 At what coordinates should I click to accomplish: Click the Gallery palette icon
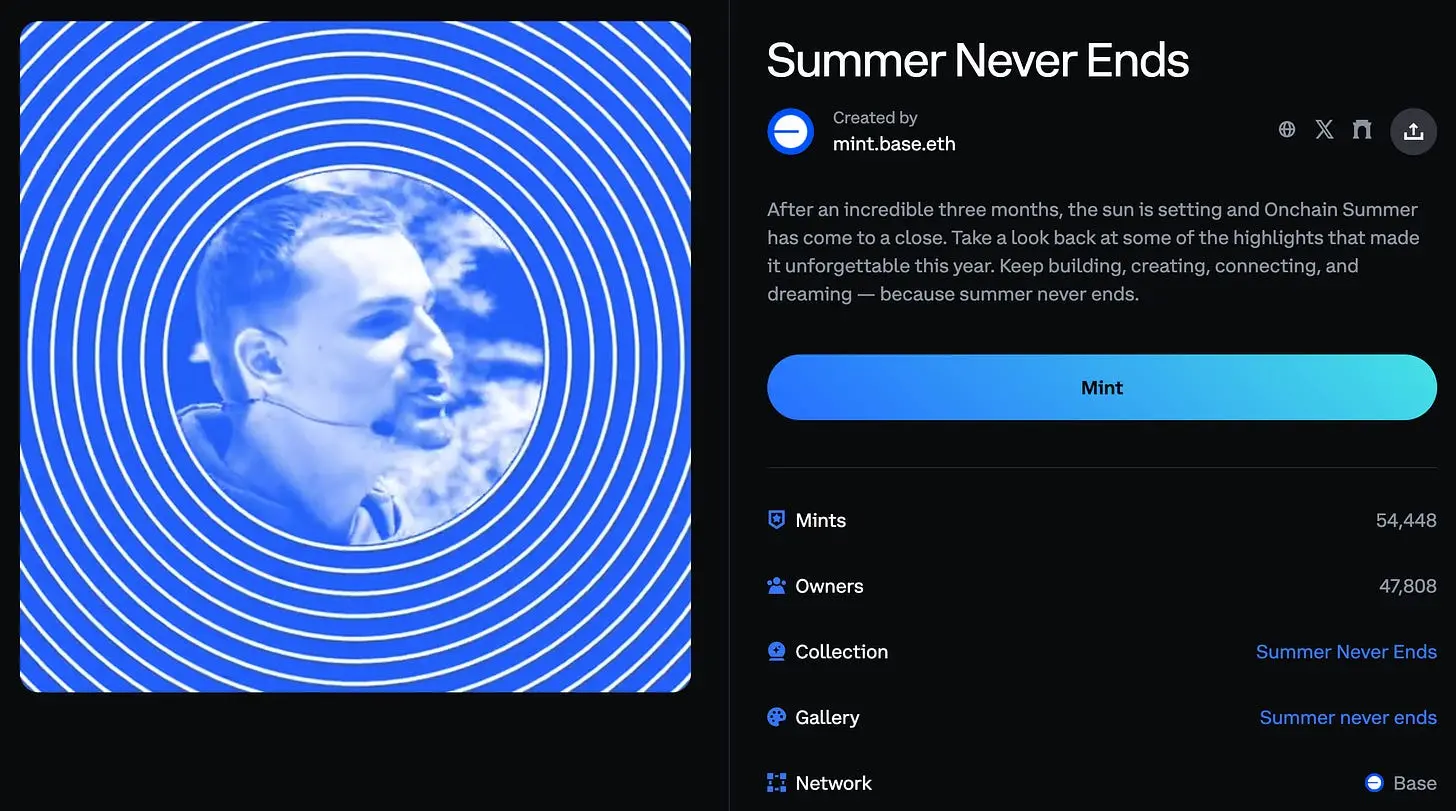(776, 717)
